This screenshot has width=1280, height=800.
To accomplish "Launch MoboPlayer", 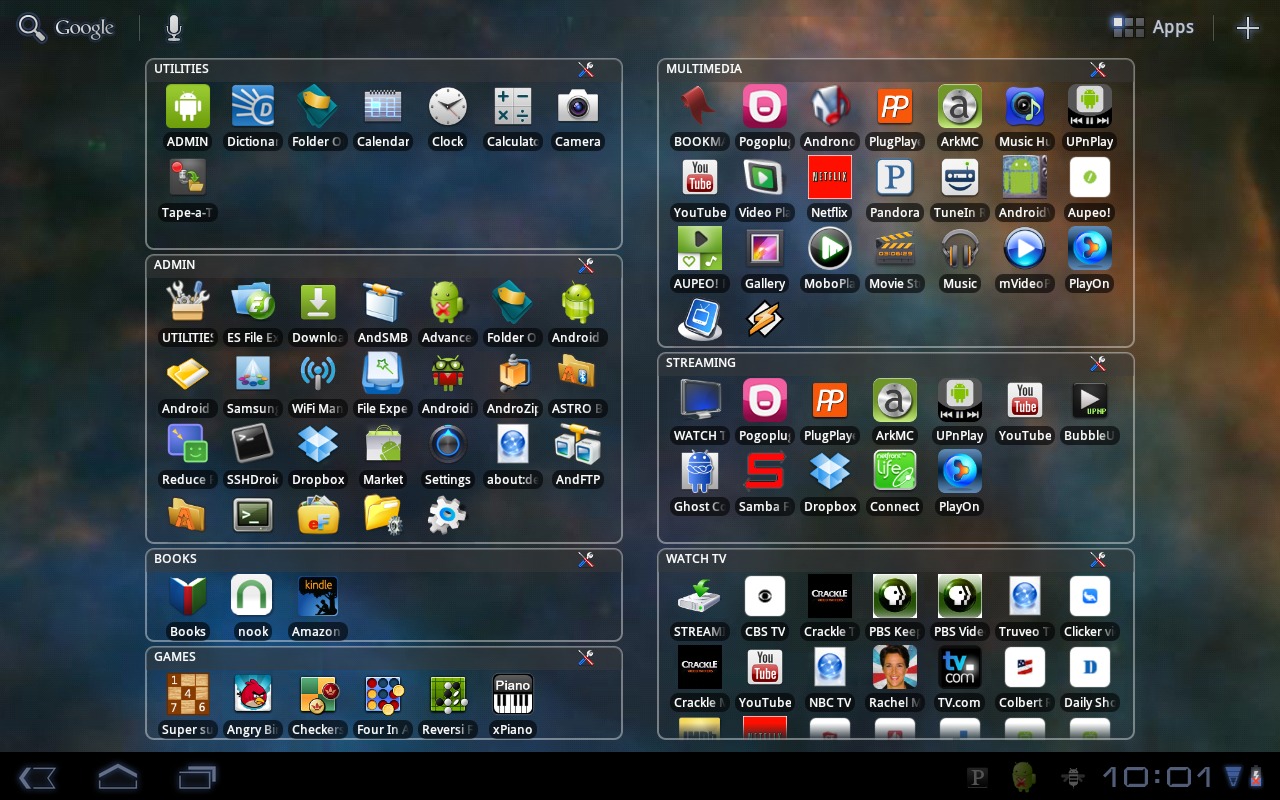I will pos(829,259).
